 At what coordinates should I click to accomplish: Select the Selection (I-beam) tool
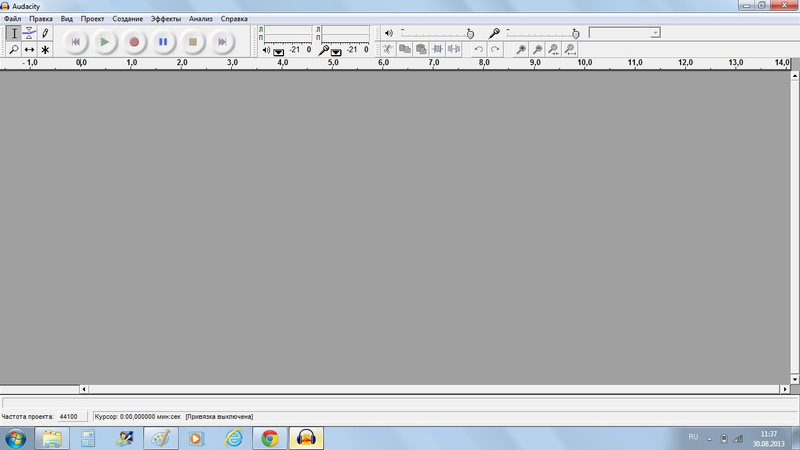coord(14,33)
